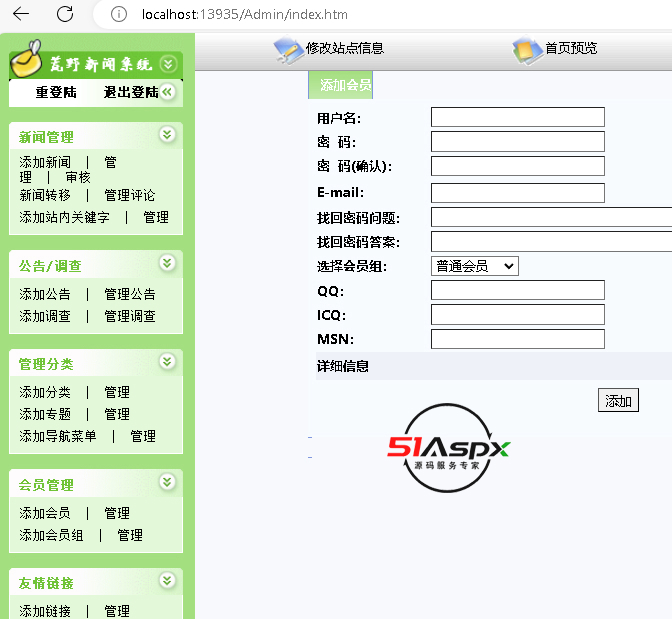Click 管理 next to 添加链接
The width and height of the screenshot is (672, 619).
pyautogui.click(x=117, y=611)
